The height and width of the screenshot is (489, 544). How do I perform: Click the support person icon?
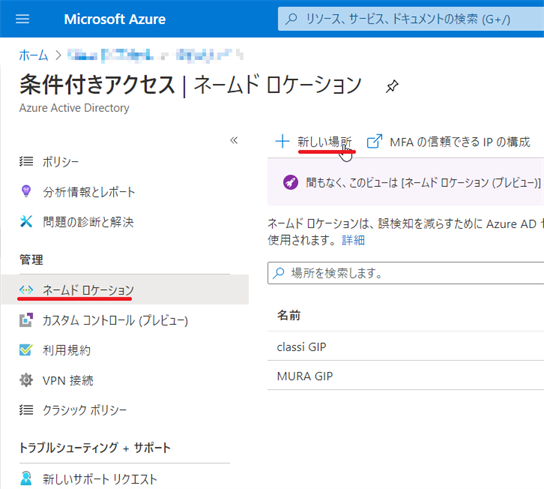26,478
